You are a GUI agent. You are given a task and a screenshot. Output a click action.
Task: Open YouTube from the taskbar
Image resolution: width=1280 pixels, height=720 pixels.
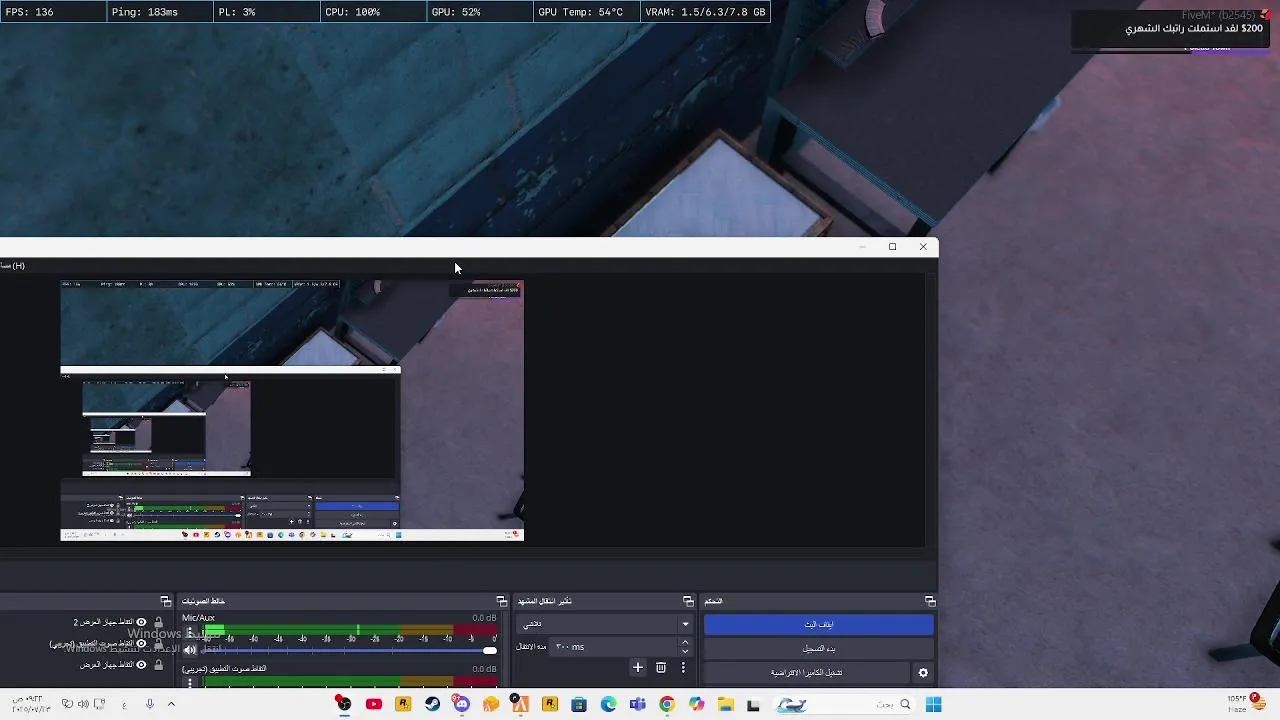pyautogui.click(x=373, y=704)
